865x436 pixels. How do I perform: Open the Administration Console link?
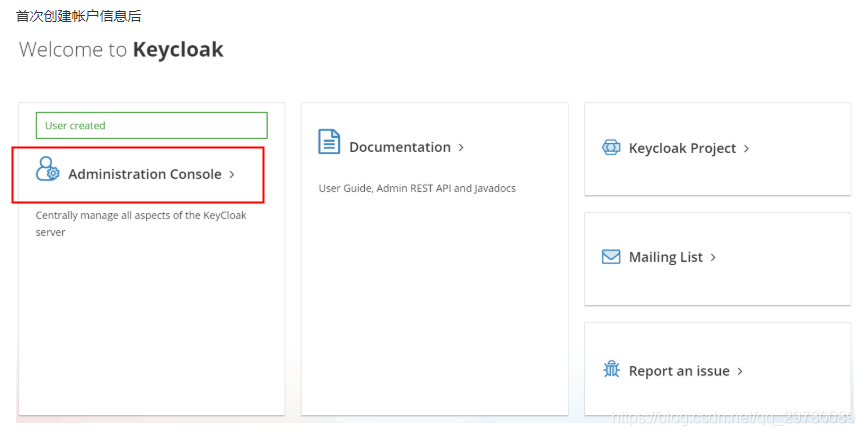(x=145, y=174)
